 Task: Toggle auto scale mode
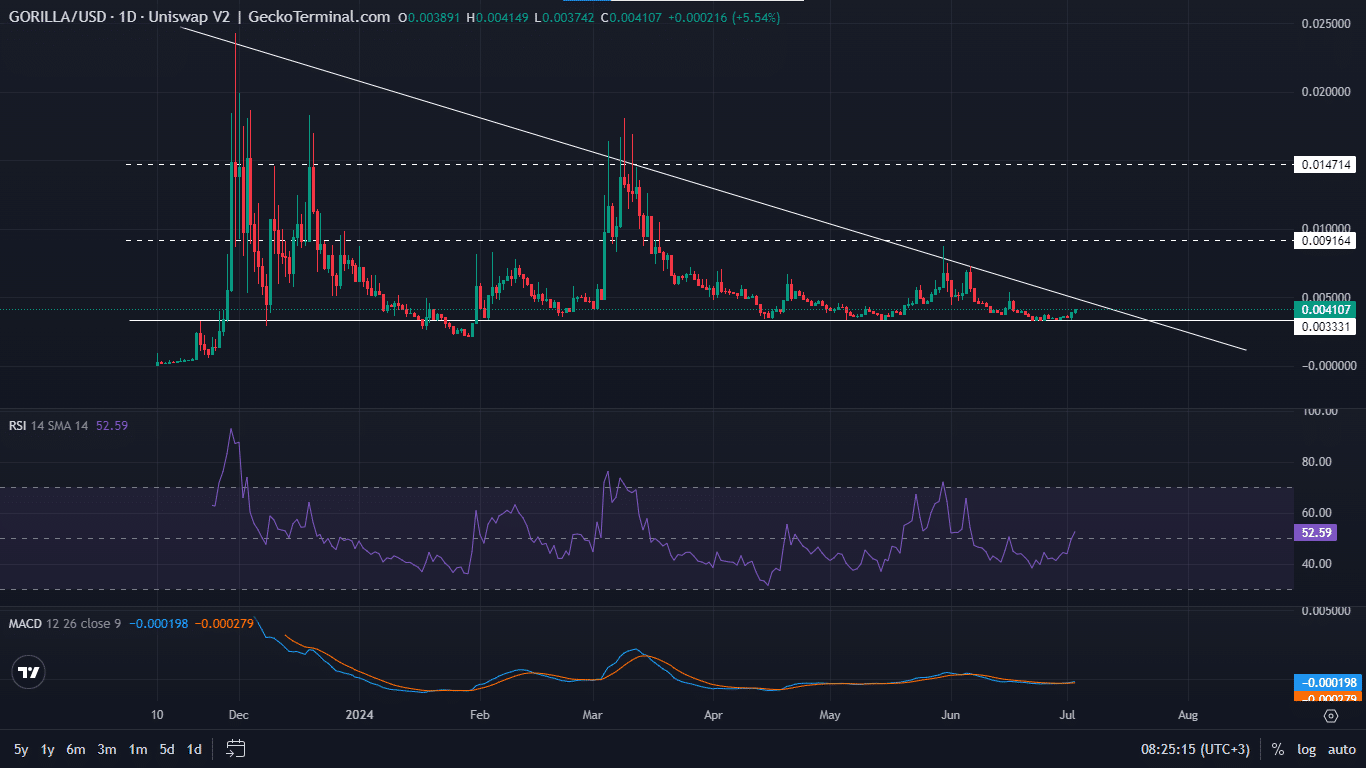click(x=1341, y=749)
